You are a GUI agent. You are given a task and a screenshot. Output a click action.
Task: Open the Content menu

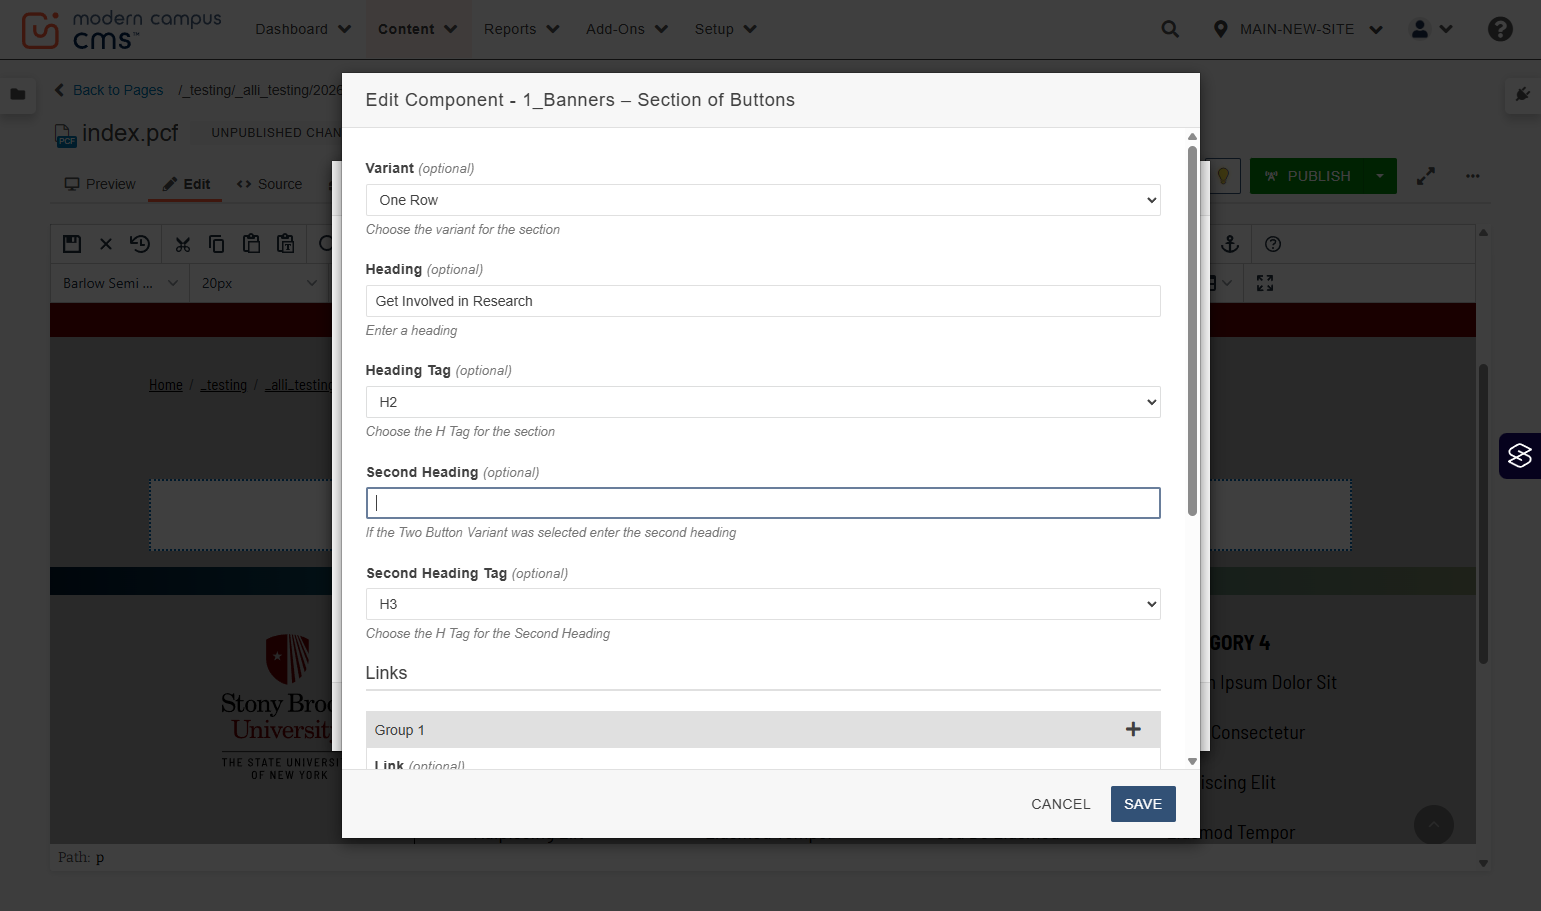pyautogui.click(x=417, y=29)
